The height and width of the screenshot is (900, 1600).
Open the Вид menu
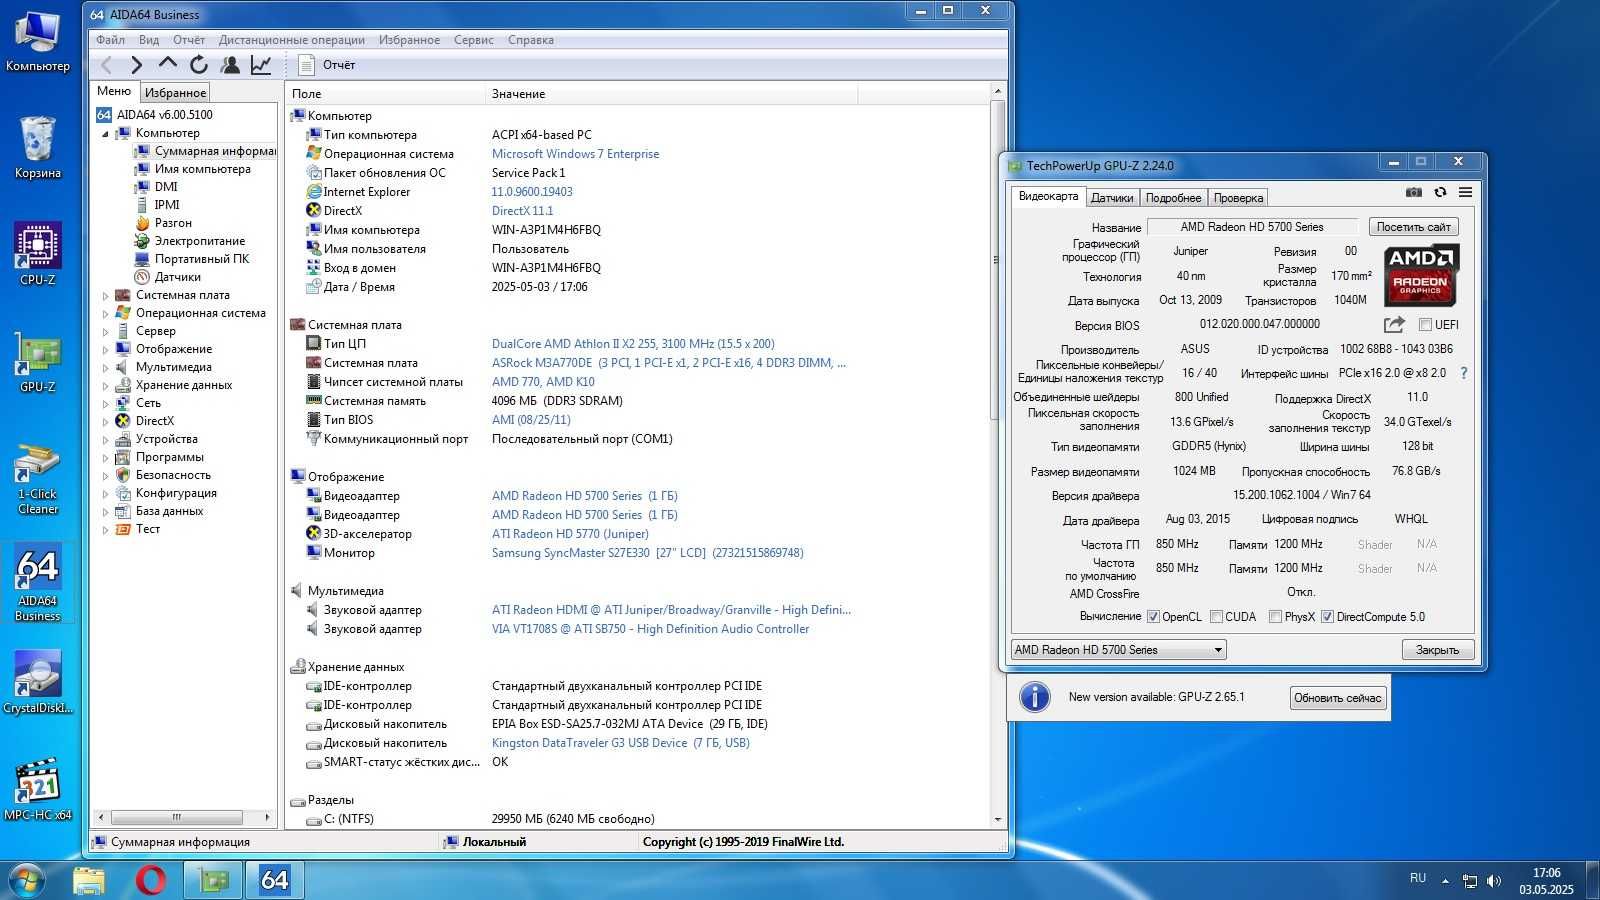pos(149,40)
